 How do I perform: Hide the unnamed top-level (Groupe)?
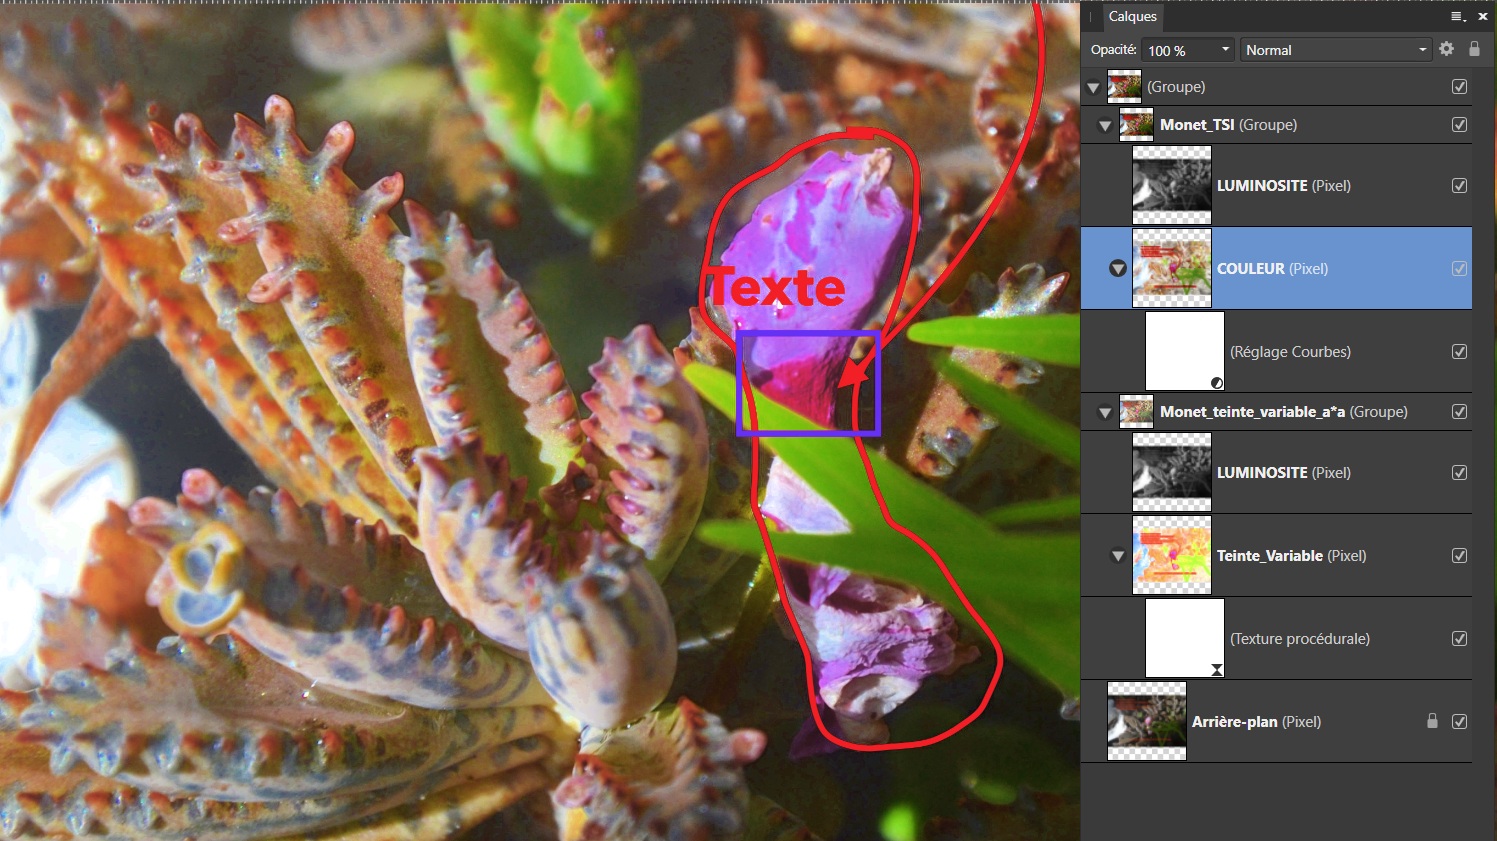tap(1460, 87)
